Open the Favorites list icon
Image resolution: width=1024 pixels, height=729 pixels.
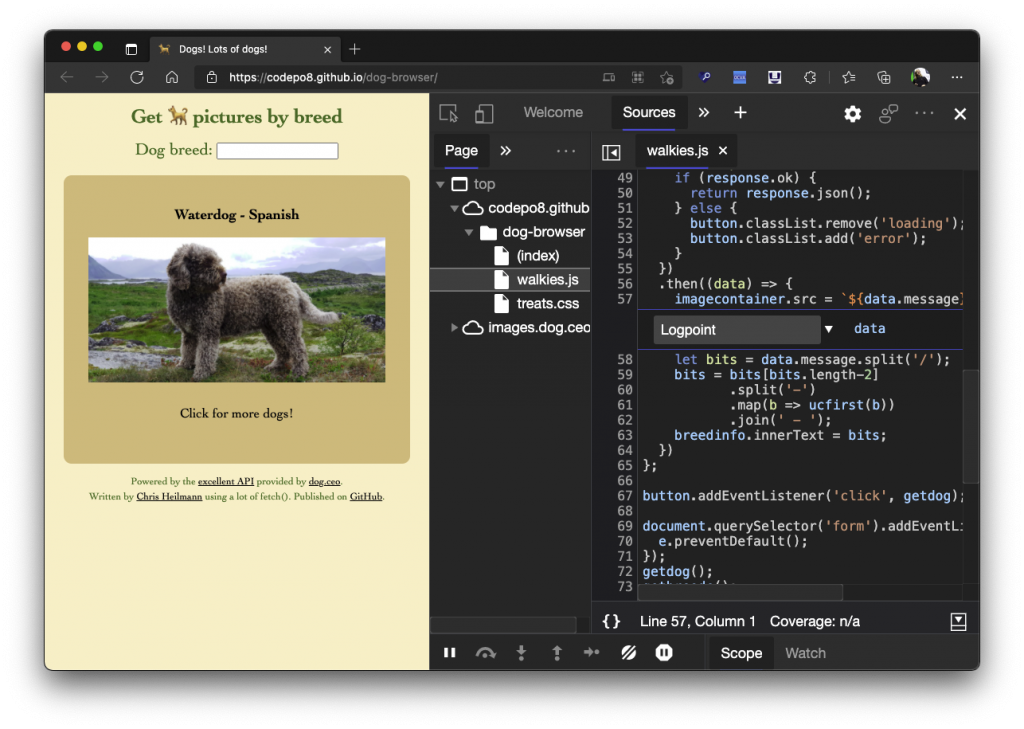click(848, 77)
